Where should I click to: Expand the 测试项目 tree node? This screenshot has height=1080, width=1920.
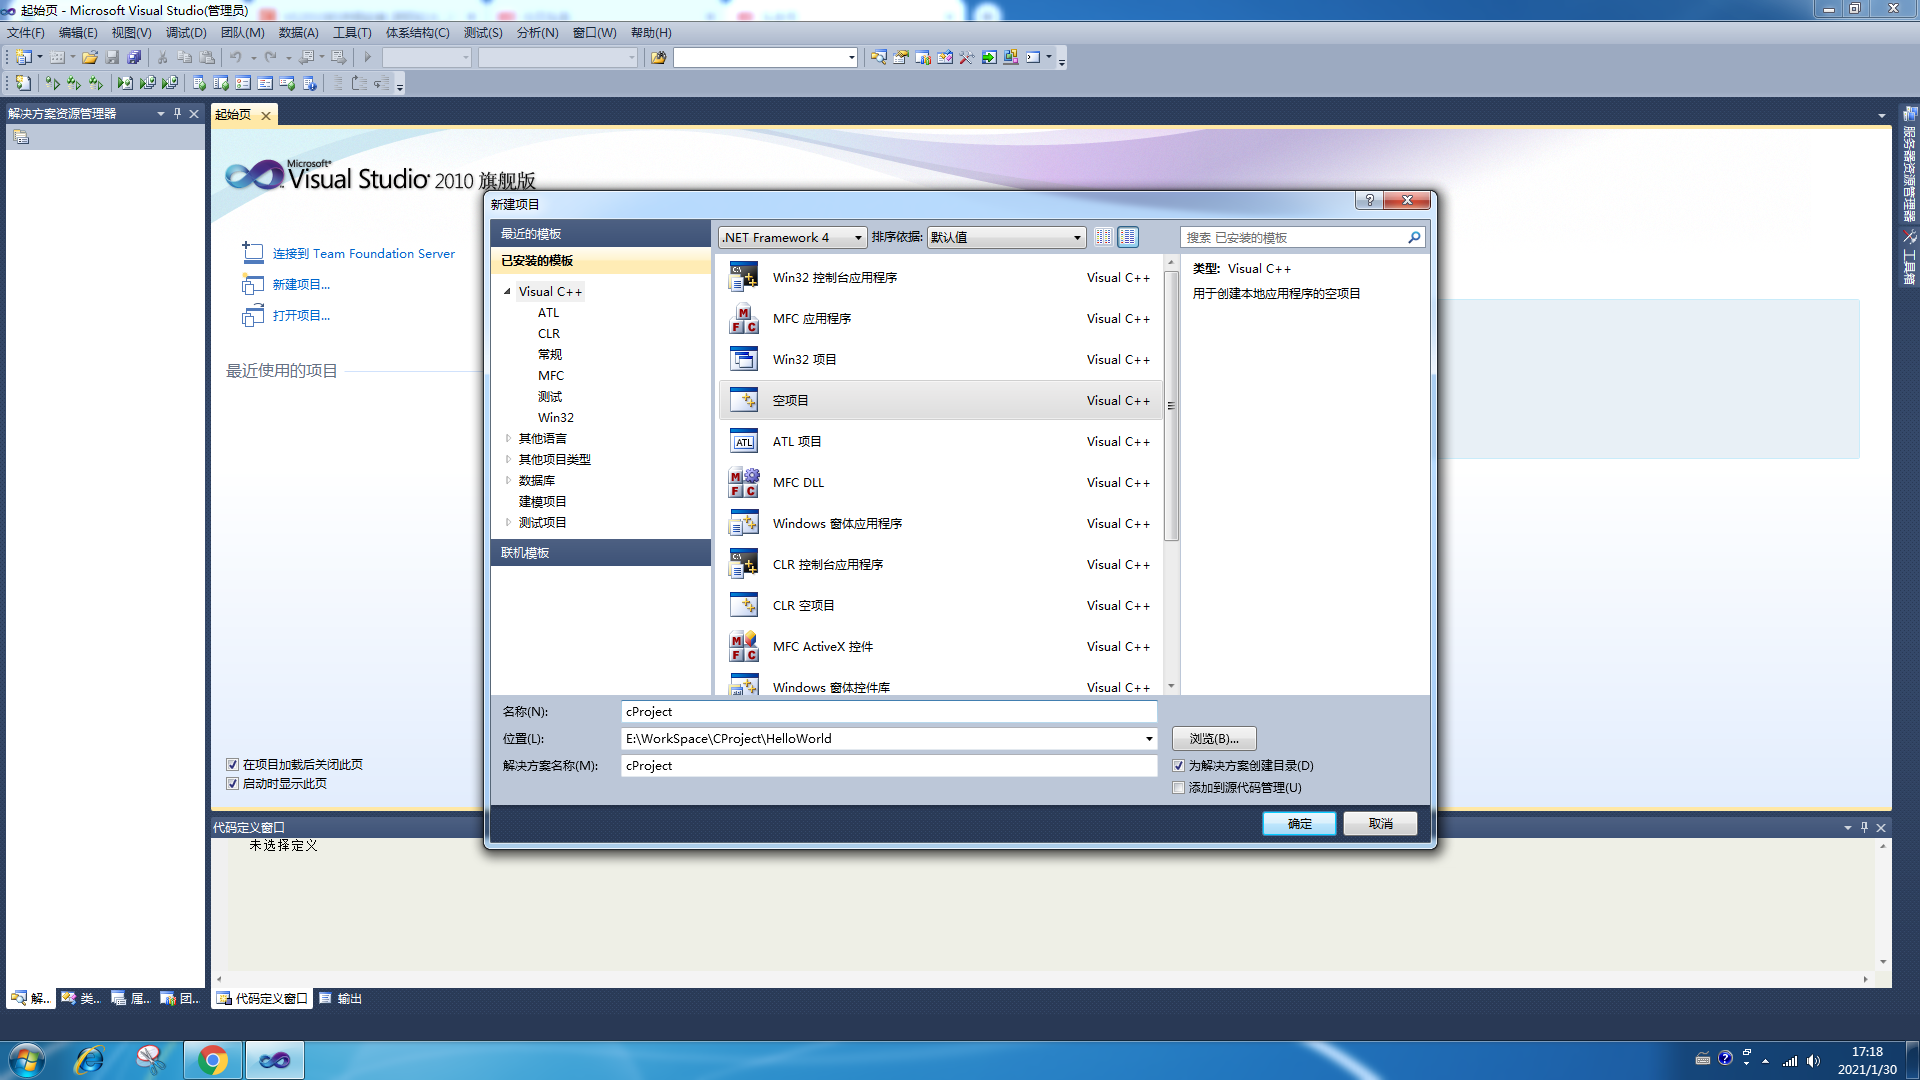coord(508,522)
